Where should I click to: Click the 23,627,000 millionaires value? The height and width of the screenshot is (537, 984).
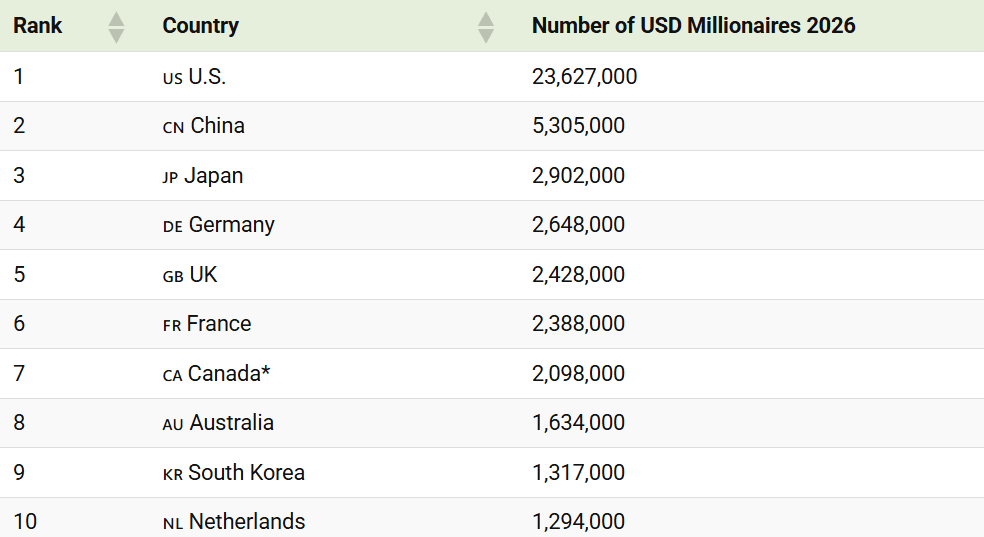pos(584,77)
